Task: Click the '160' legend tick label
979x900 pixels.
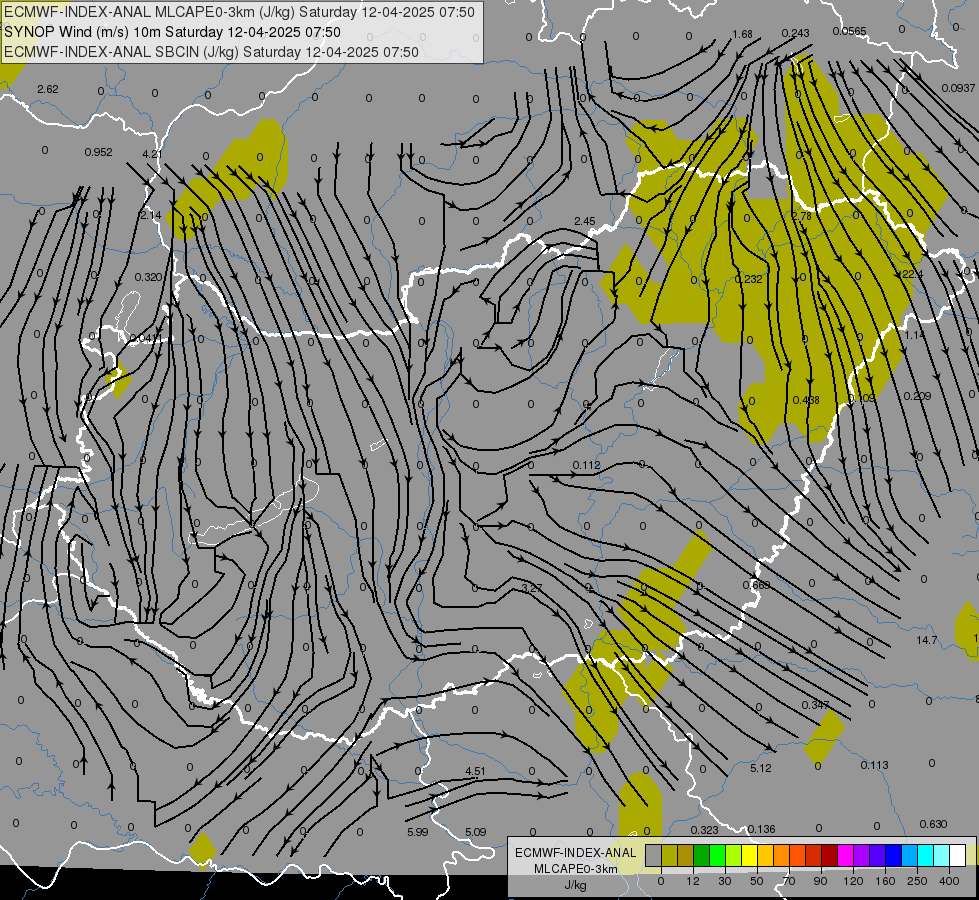Action: pyautogui.click(x=885, y=881)
